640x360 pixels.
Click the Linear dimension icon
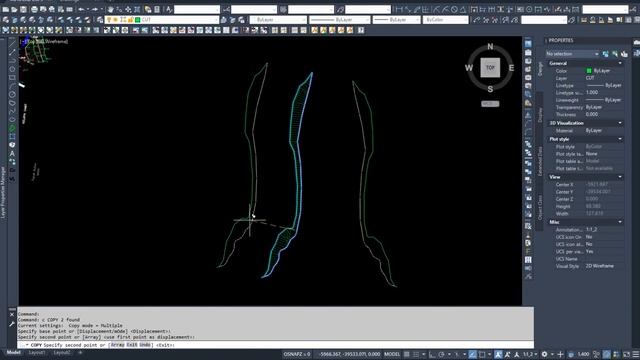click(399, 9)
